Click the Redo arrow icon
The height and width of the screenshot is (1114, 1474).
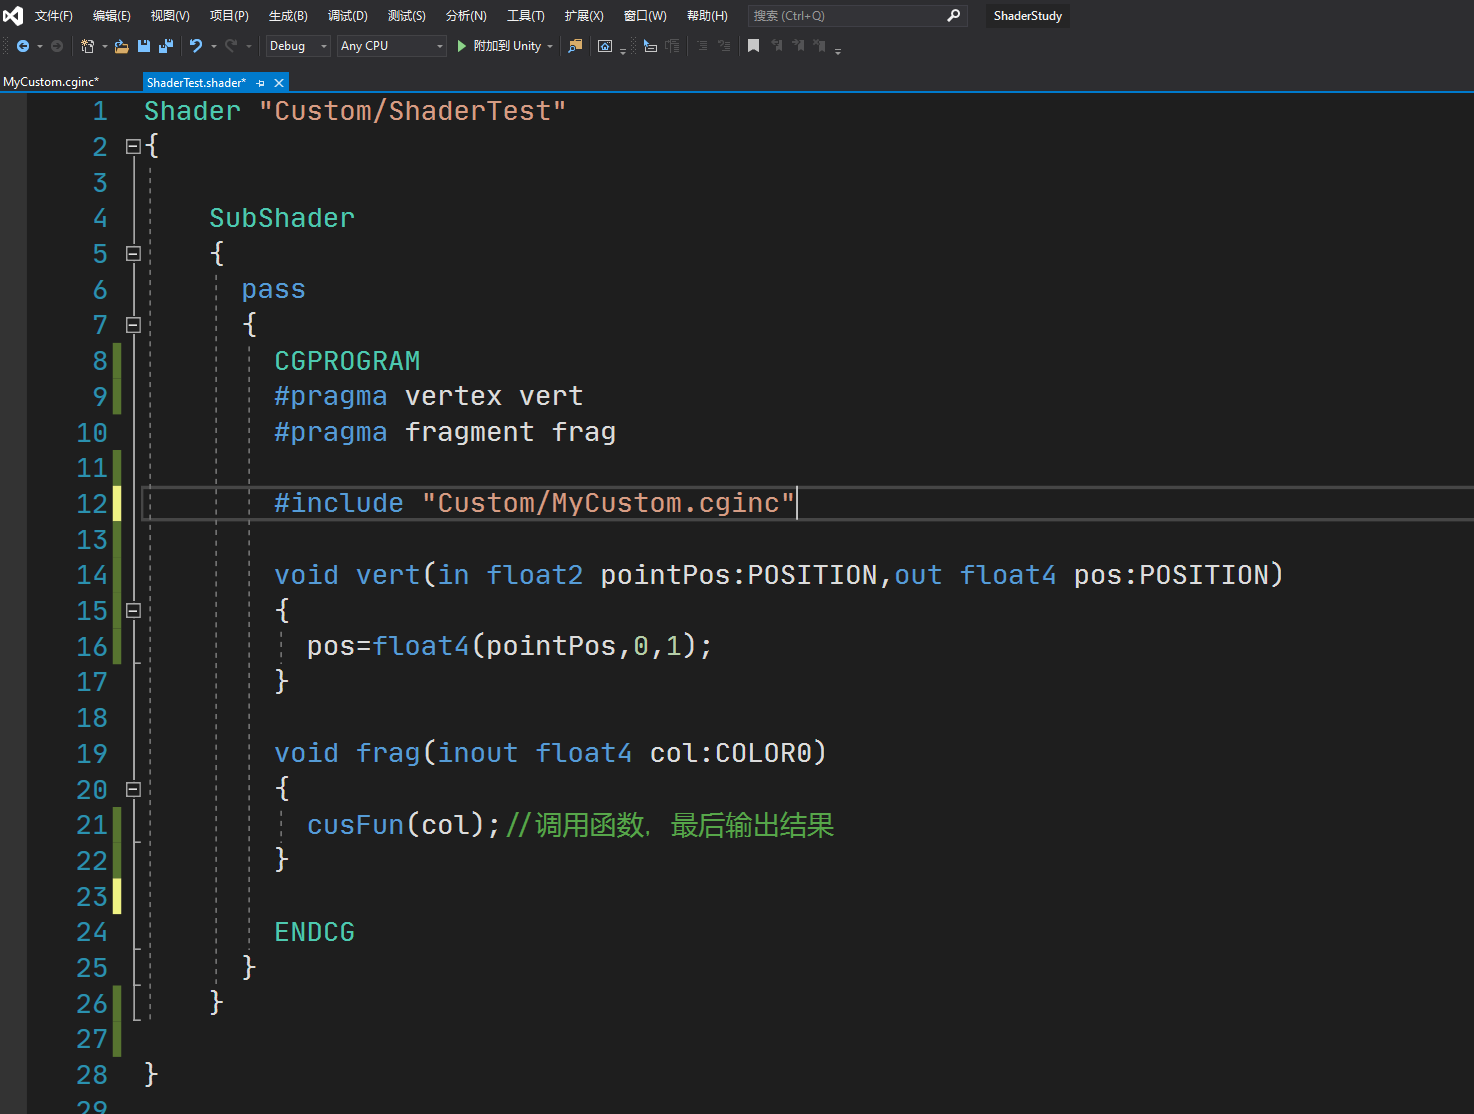pyautogui.click(x=231, y=46)
